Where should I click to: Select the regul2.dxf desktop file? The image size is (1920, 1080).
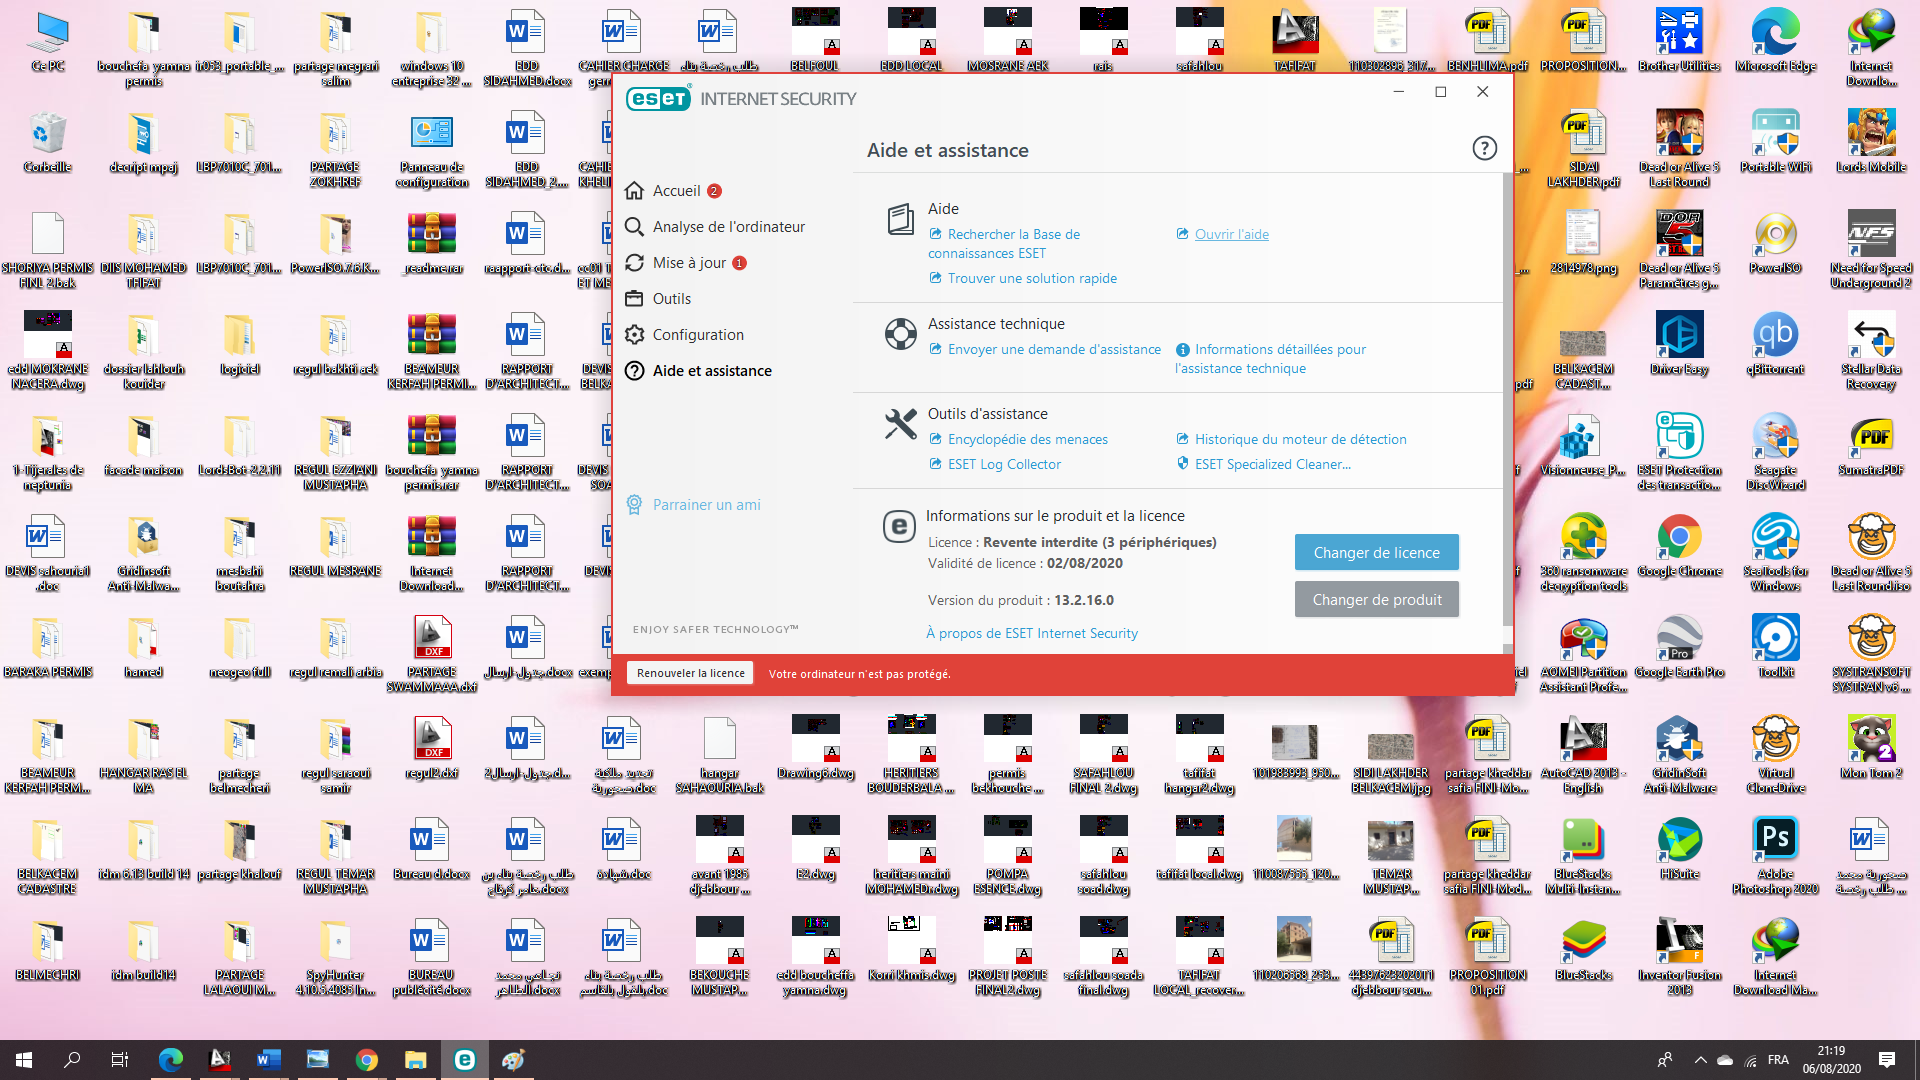(432, 748)
